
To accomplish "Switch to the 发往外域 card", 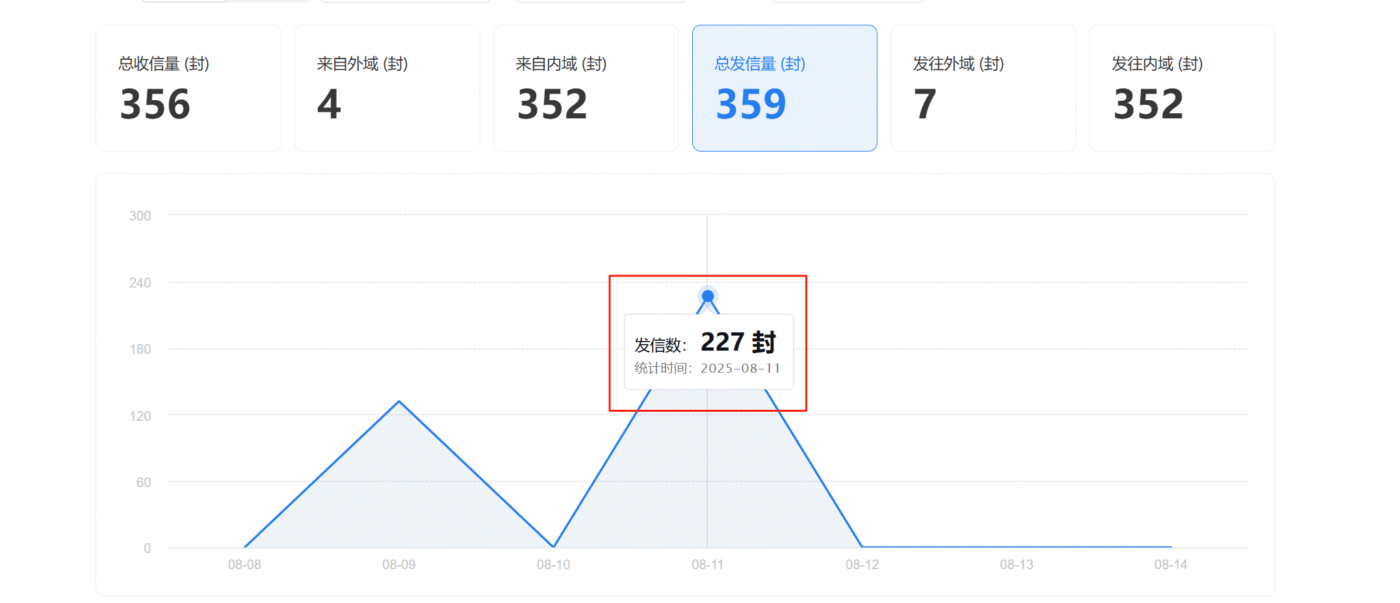I will coord(982,89).
